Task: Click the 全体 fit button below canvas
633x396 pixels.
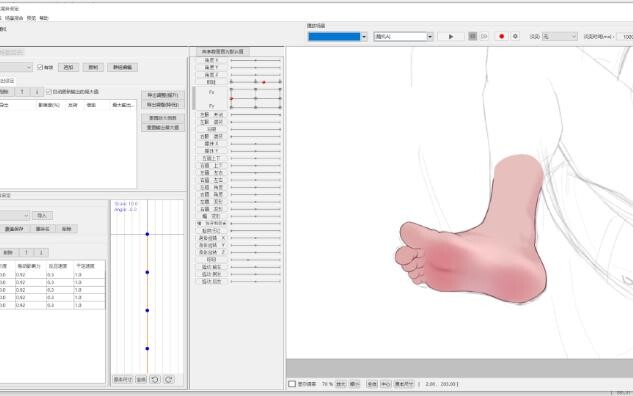Action: [x=372, y=384]
